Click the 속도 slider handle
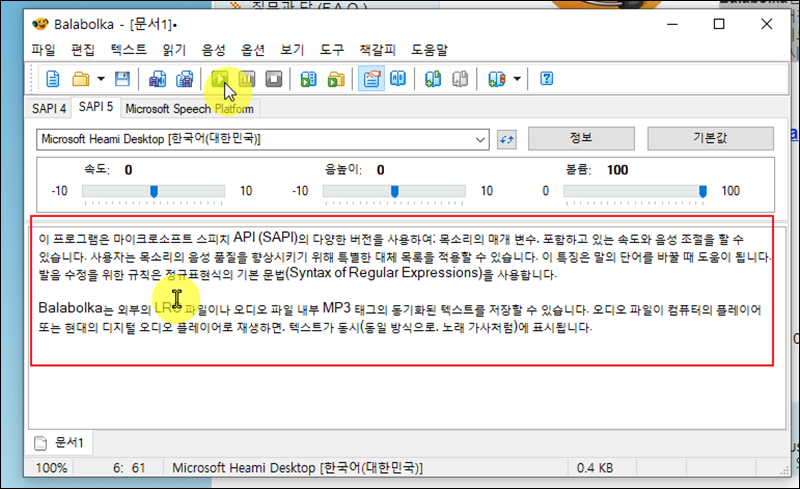Screen dimensions: 800x489 pyautogui.click(x=154, y=191)
